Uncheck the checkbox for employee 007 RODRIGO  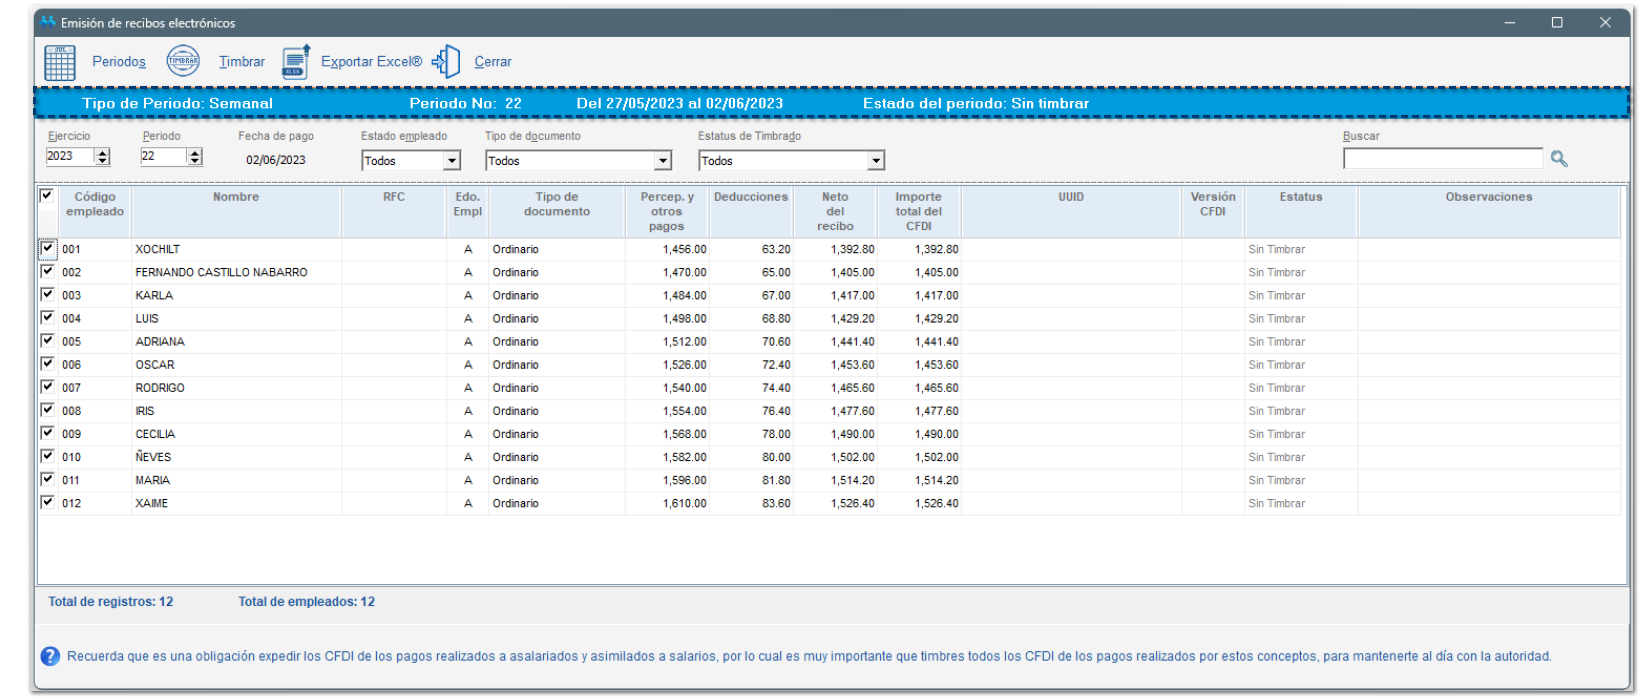pos(47,387)
